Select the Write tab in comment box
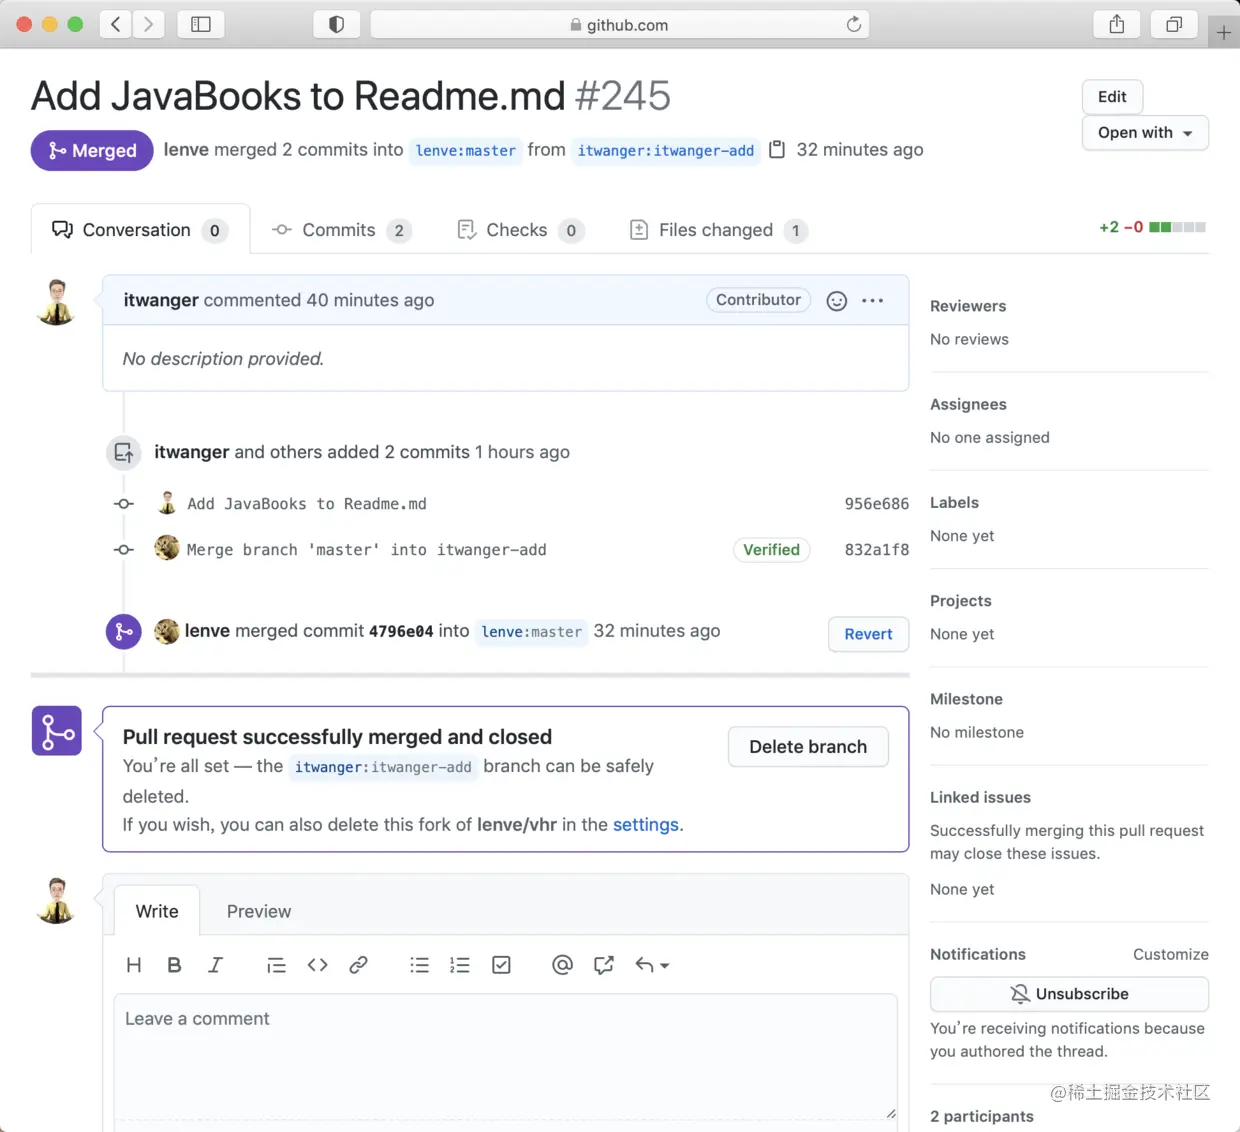Screen dimensions: 1240x1132 (x=157, y=911)
